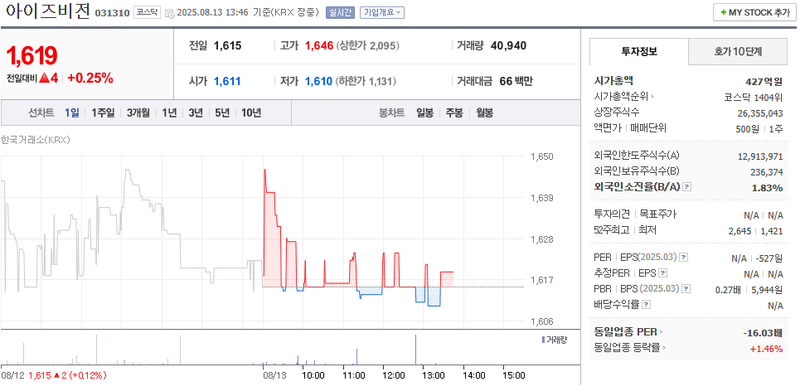
Task: Click the 13:00 time label on the chart axis
Action: 434,375
